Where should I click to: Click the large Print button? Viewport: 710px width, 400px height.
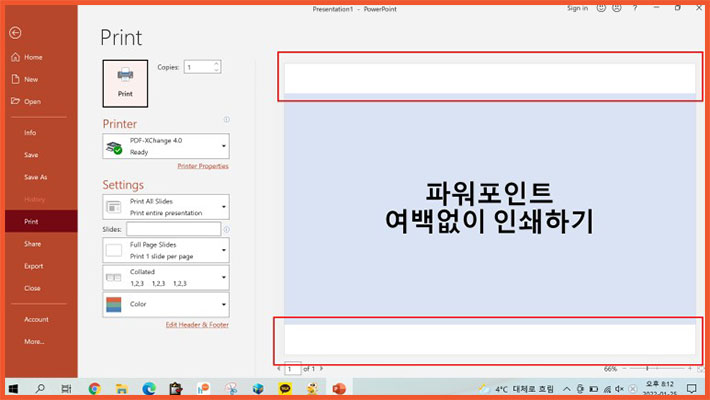(125, 83)
